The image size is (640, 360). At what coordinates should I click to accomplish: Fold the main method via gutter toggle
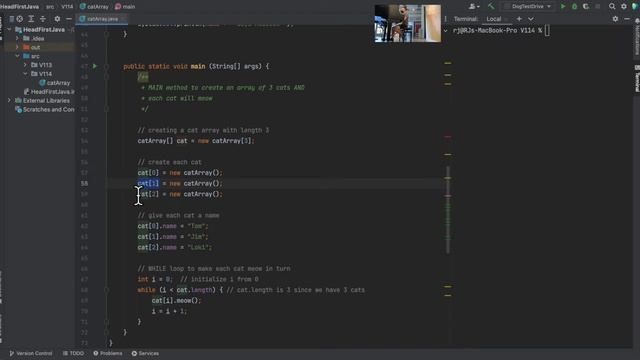click(107, 66)
